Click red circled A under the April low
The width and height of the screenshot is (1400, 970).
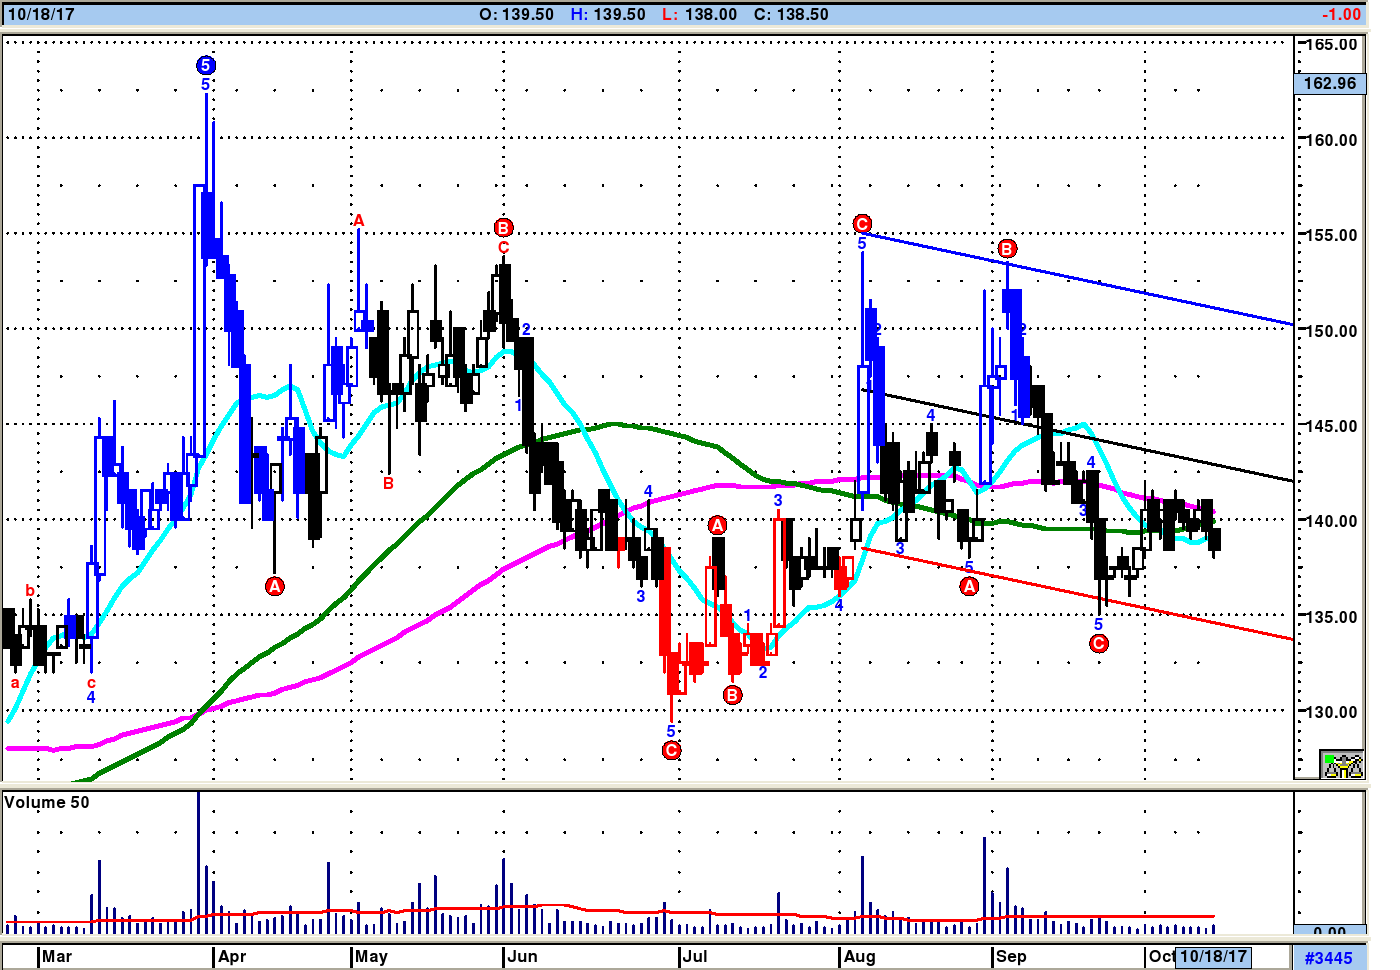(274, 586)
